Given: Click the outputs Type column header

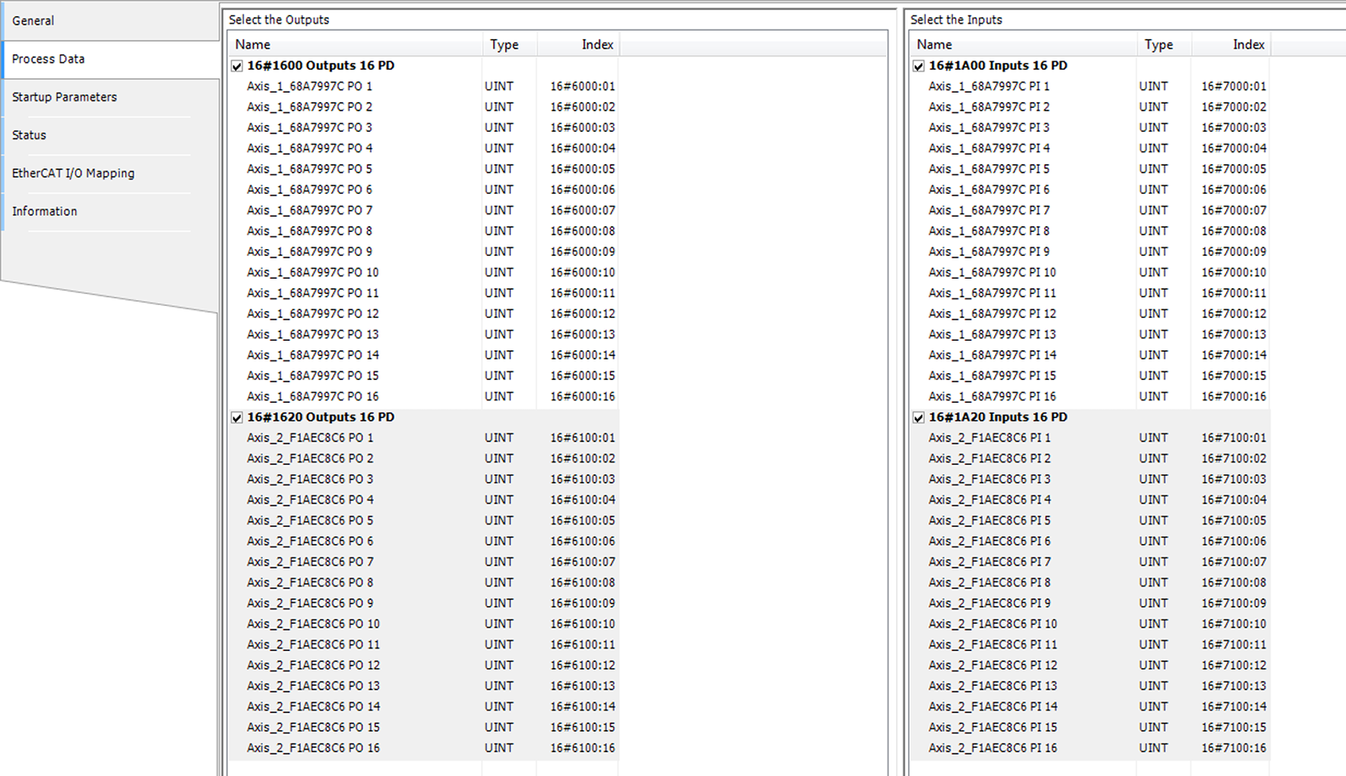Looking at the screenshot, I should pyautogui.click(x=509, y=45).
